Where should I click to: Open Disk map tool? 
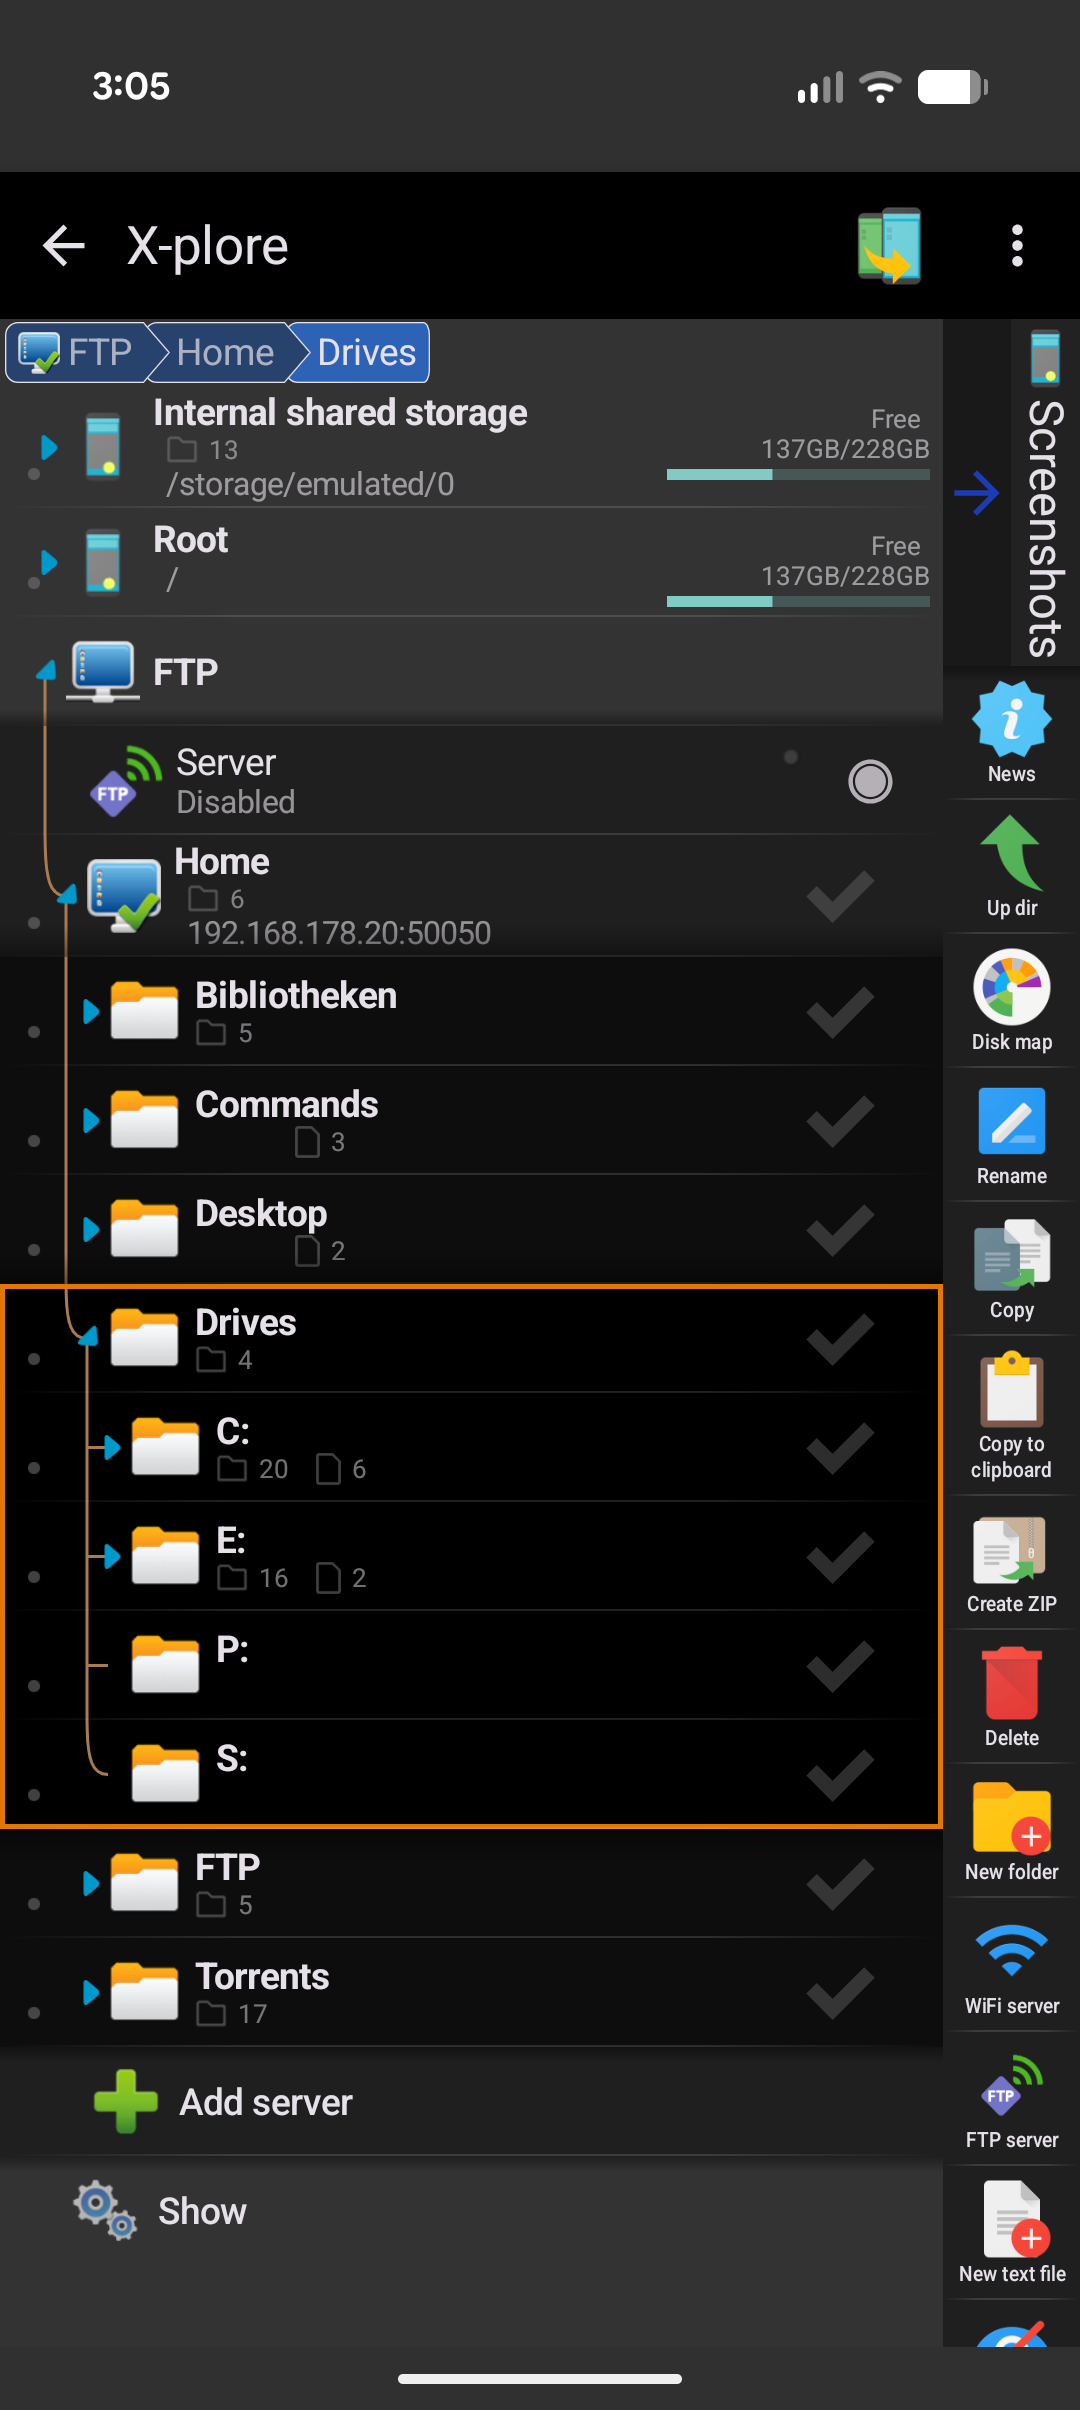(1011, 1001)
